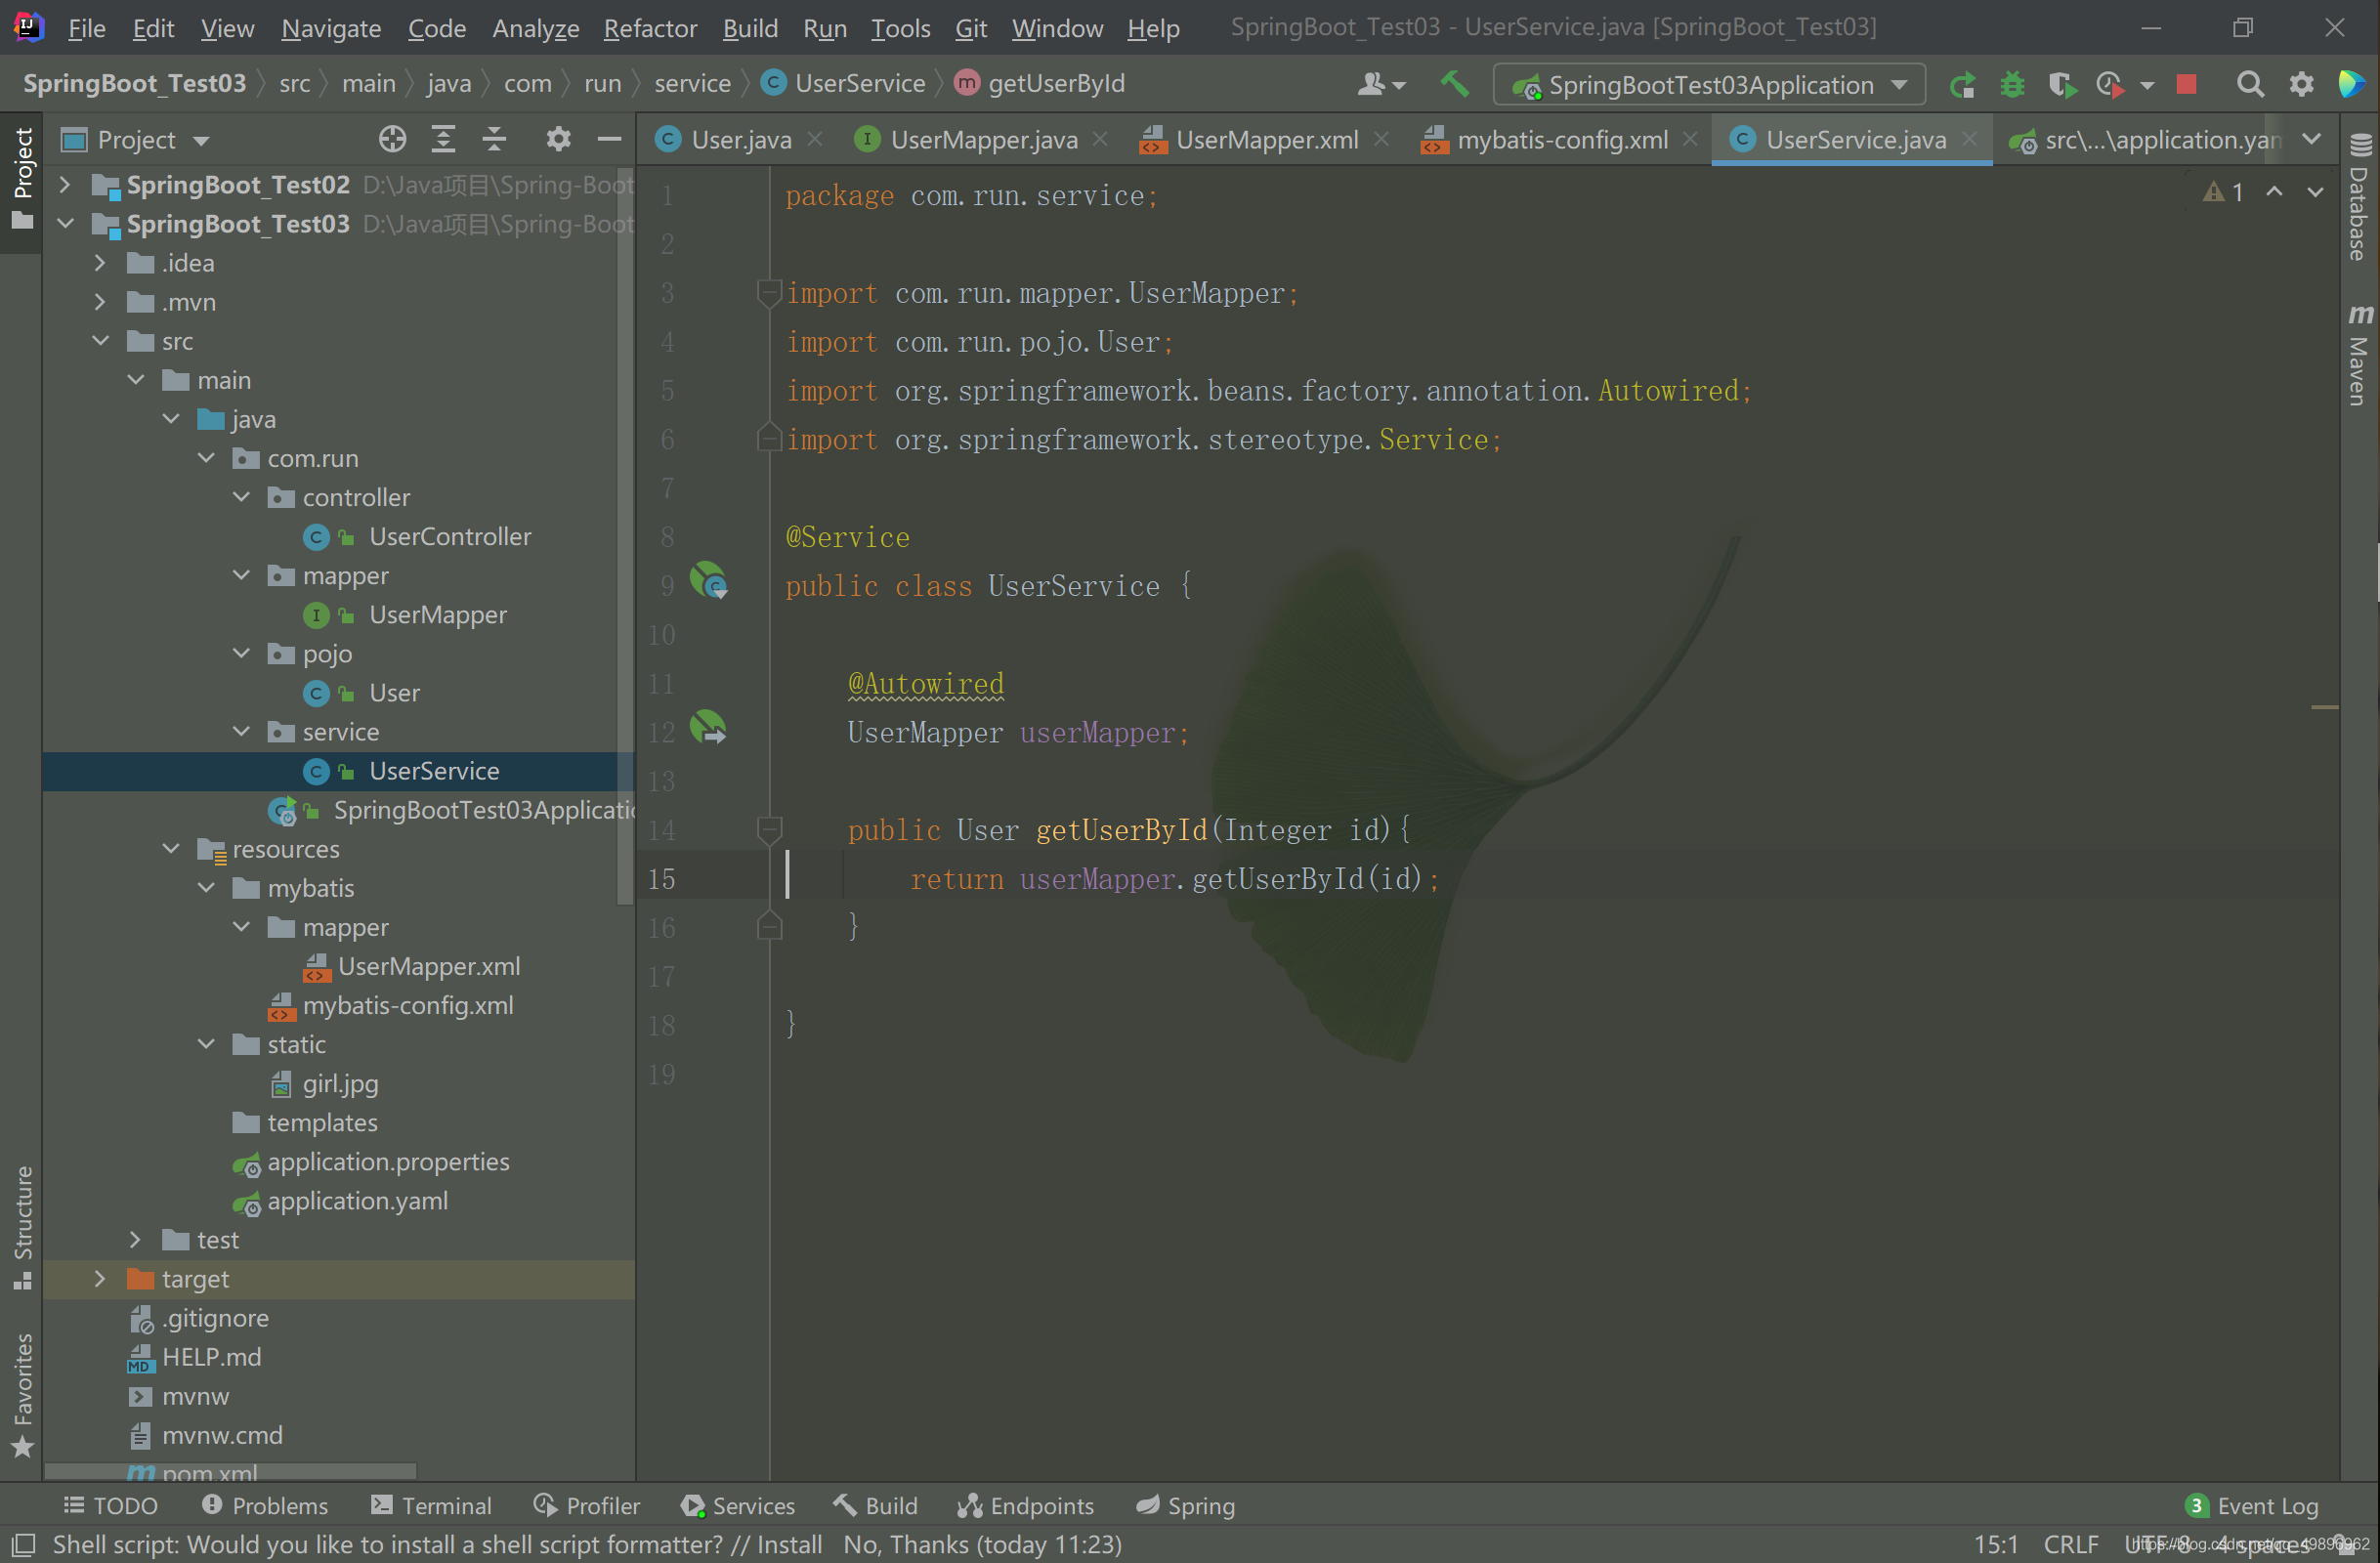2380x1563 pixels.
Task: Click Install link for shell script formatter
Action: coord(789,1544)
